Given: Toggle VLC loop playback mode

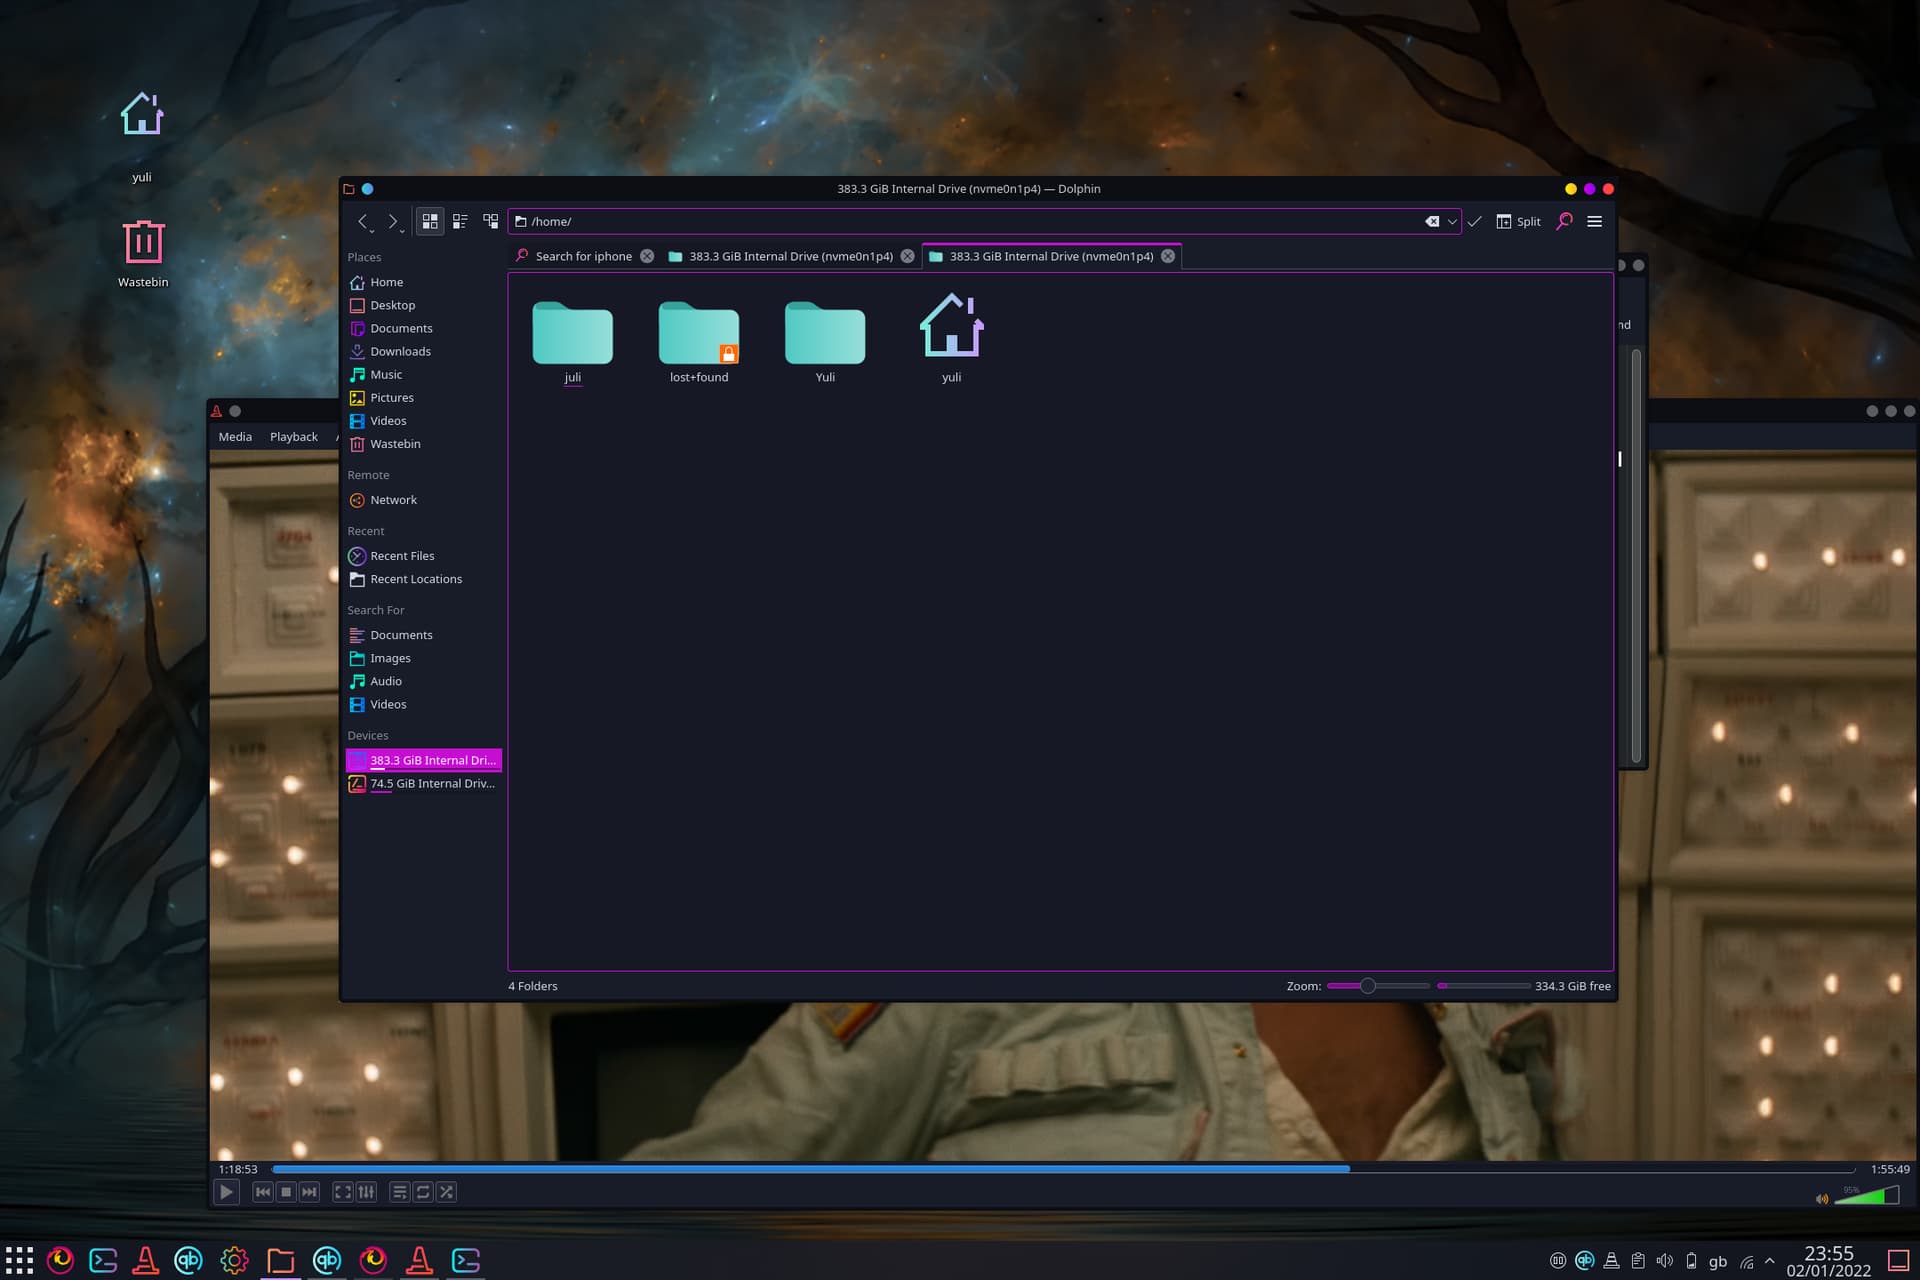Looking at the screenshot, I should 423,1192.
